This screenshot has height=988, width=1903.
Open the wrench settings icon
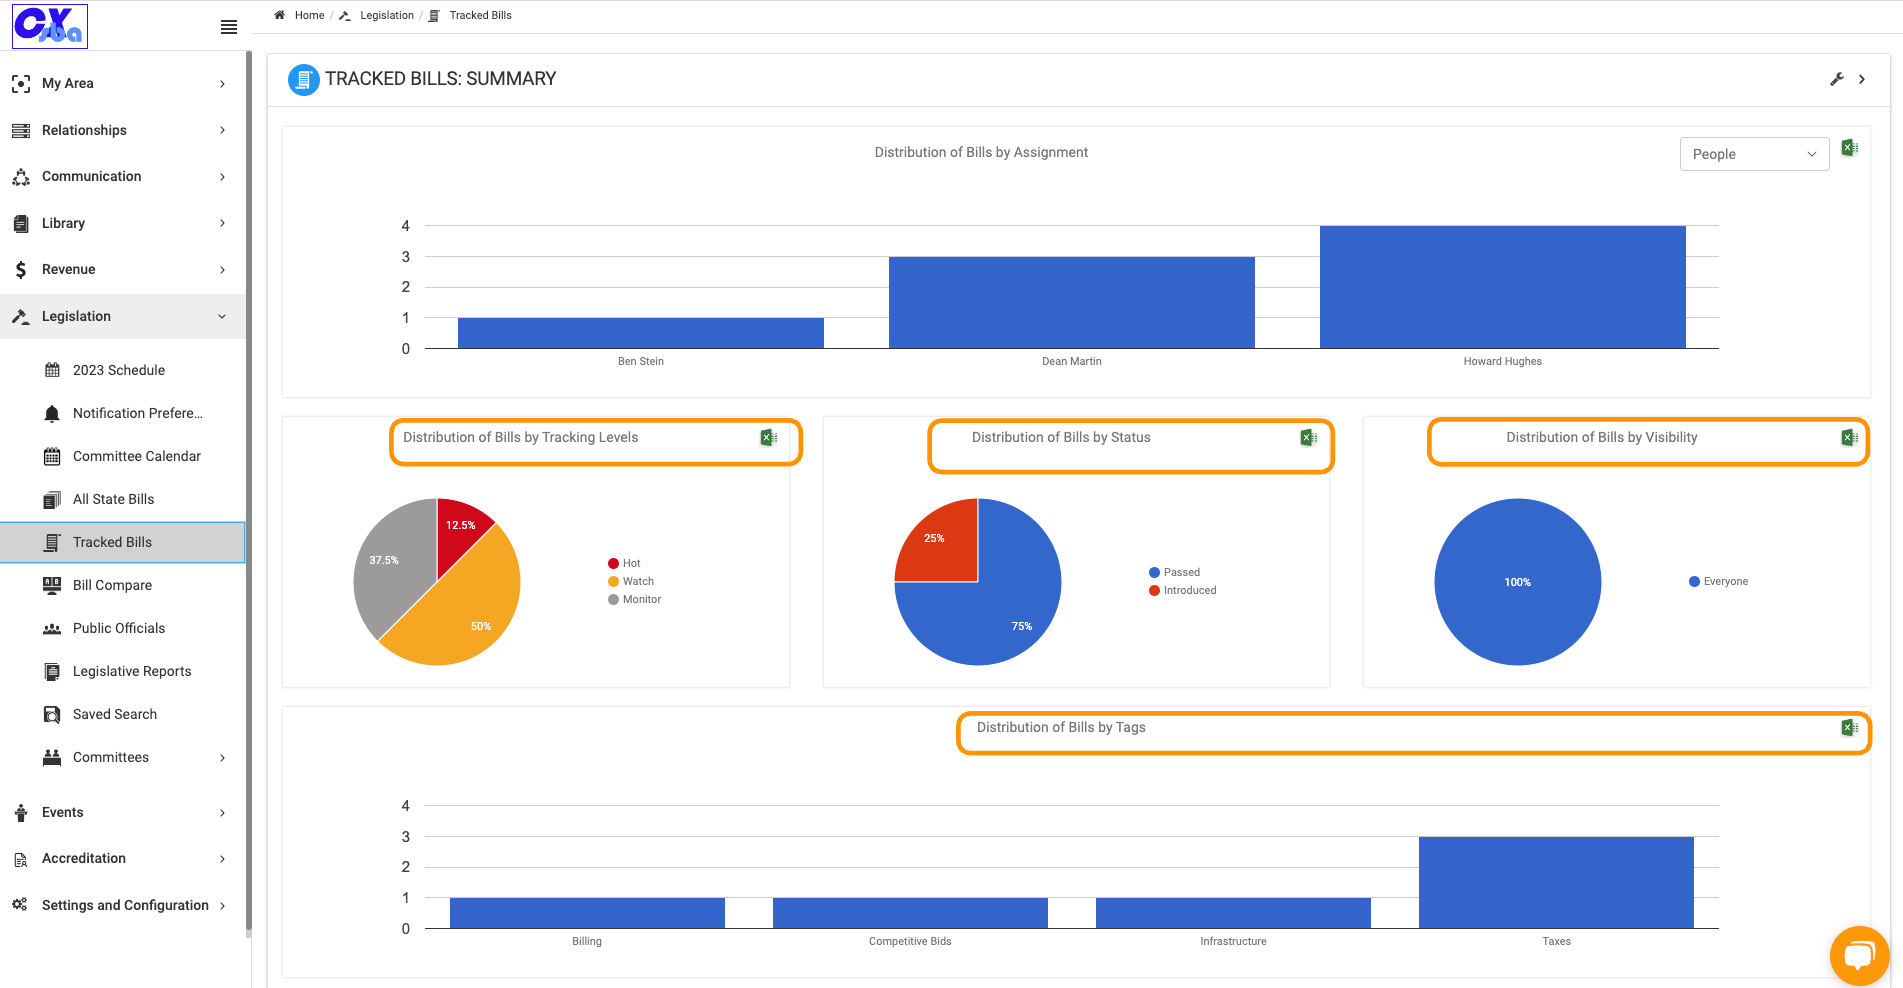[x=1837, y=79]
